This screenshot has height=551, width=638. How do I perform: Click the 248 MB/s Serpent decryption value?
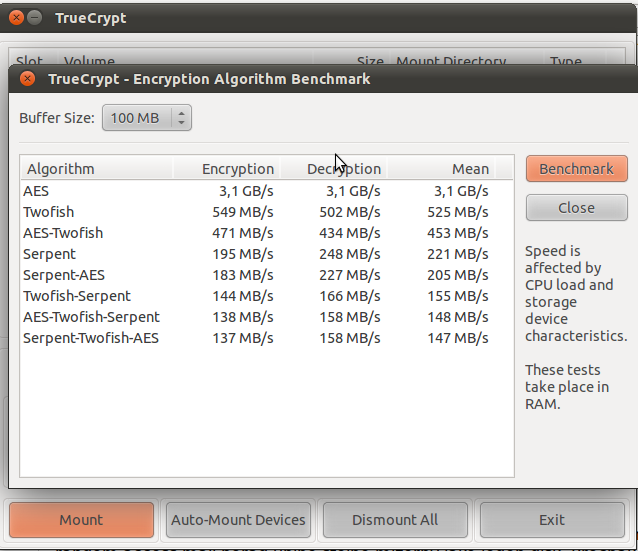click(x=350, y=254)
